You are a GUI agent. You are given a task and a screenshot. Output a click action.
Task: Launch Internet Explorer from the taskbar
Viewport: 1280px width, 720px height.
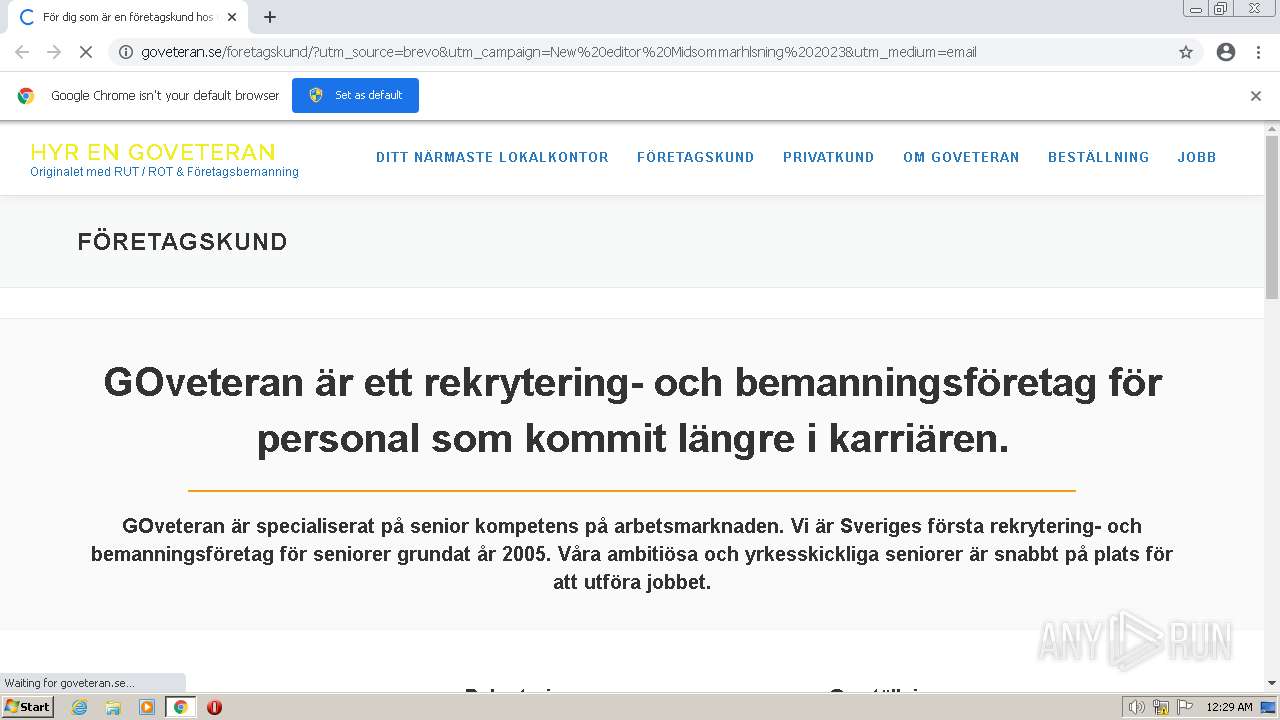point(80,707)
